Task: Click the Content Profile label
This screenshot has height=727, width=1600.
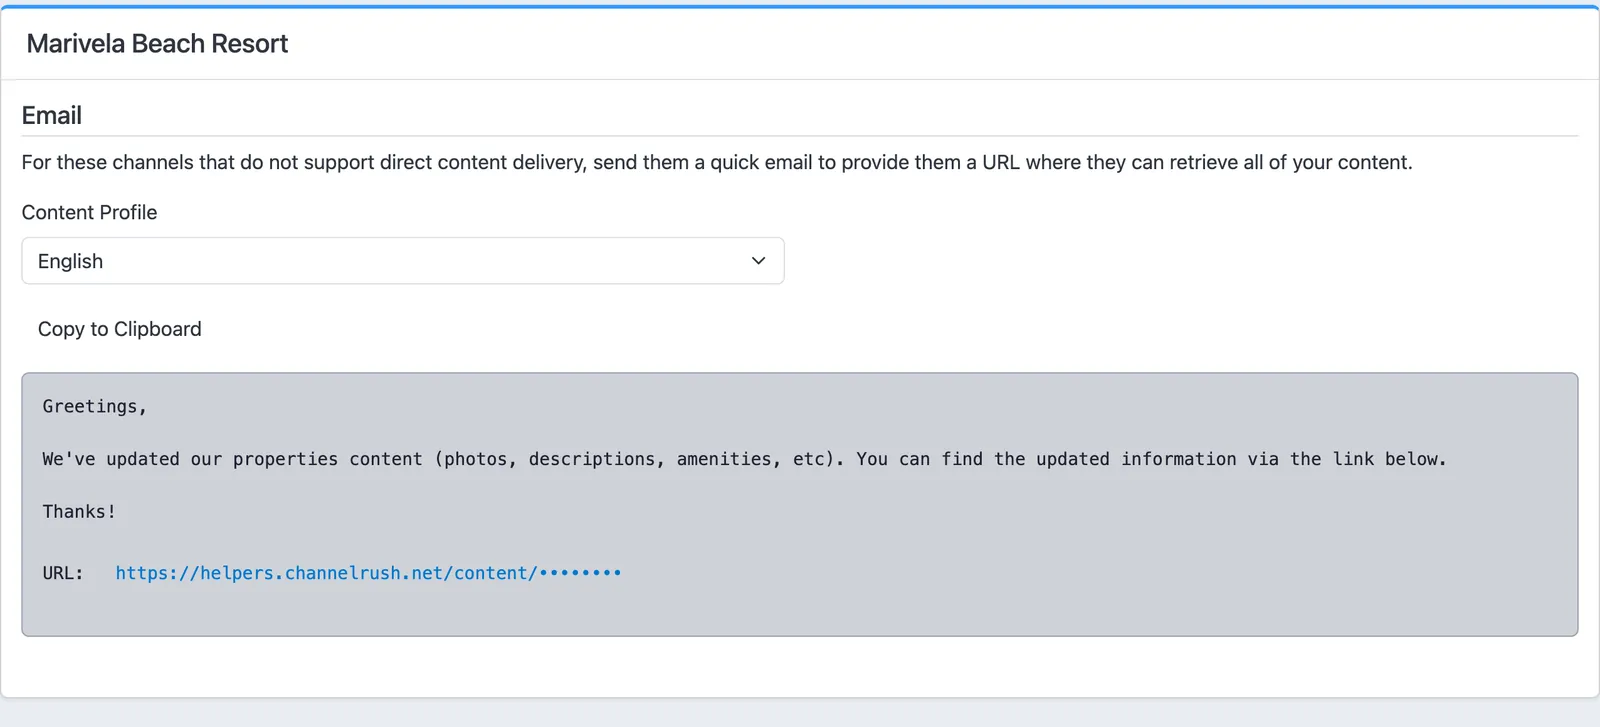Action: [90, 212]
